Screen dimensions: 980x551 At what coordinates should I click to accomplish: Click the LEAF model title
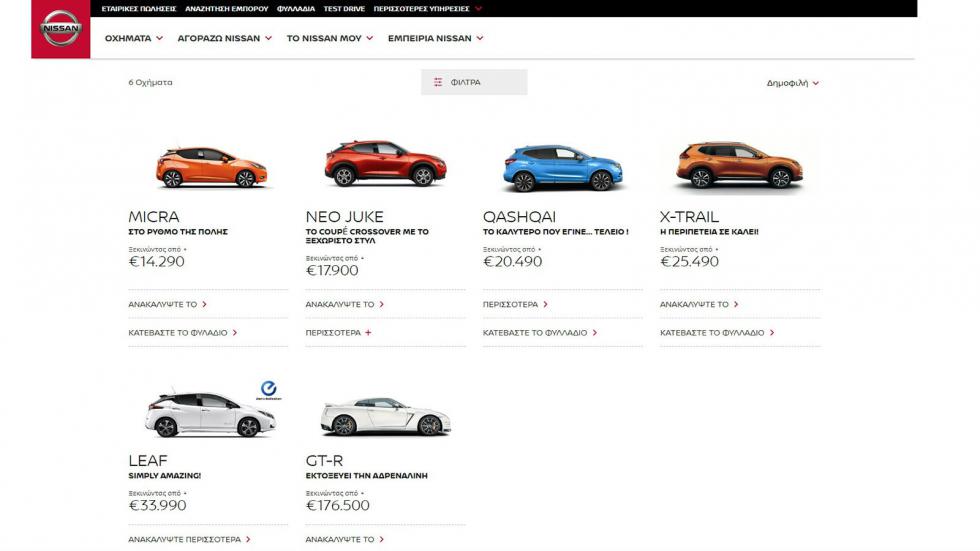click(x=148, y=460)
